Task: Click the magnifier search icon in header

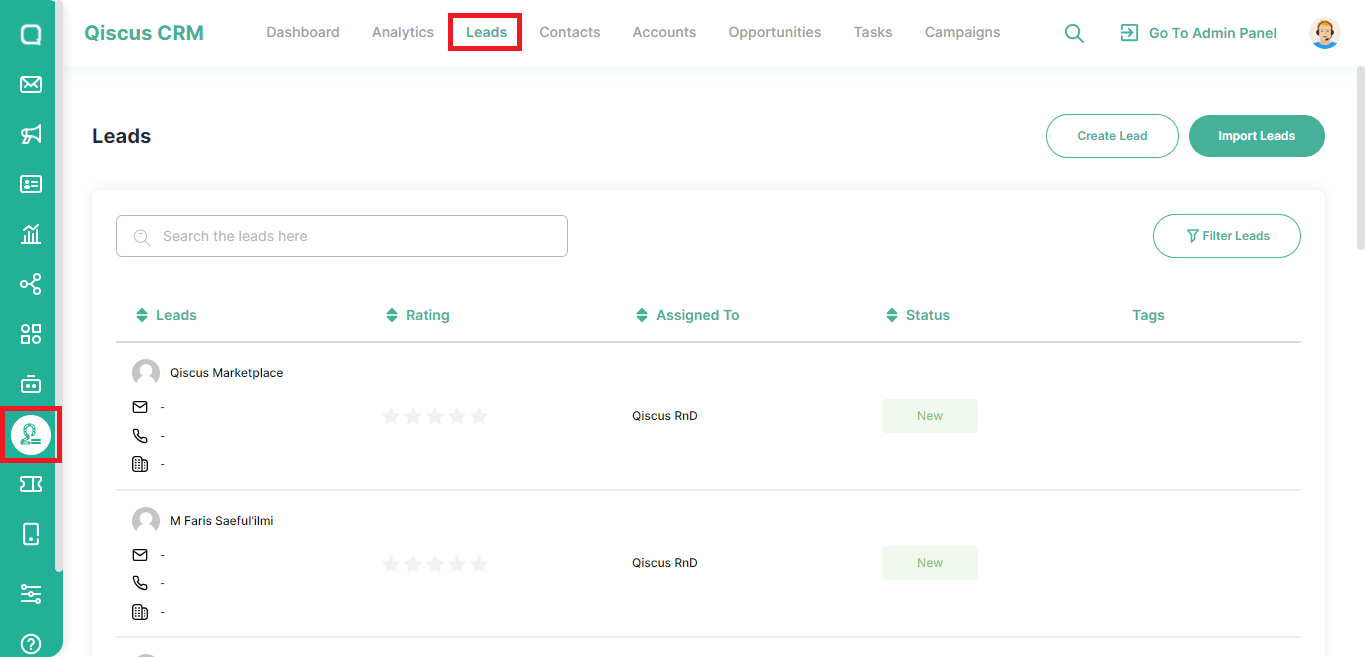Action: tap(1074, 33)
